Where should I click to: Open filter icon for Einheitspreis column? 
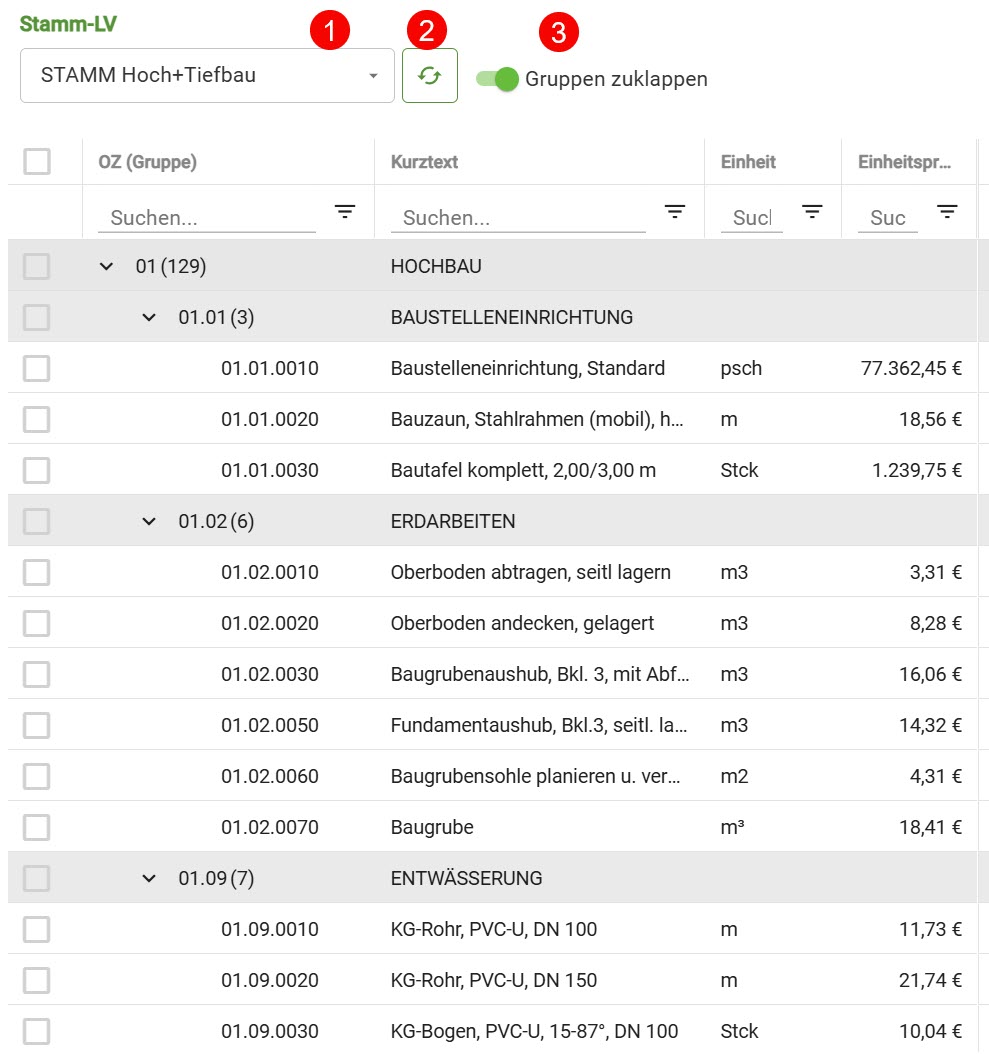pos(947,212)
